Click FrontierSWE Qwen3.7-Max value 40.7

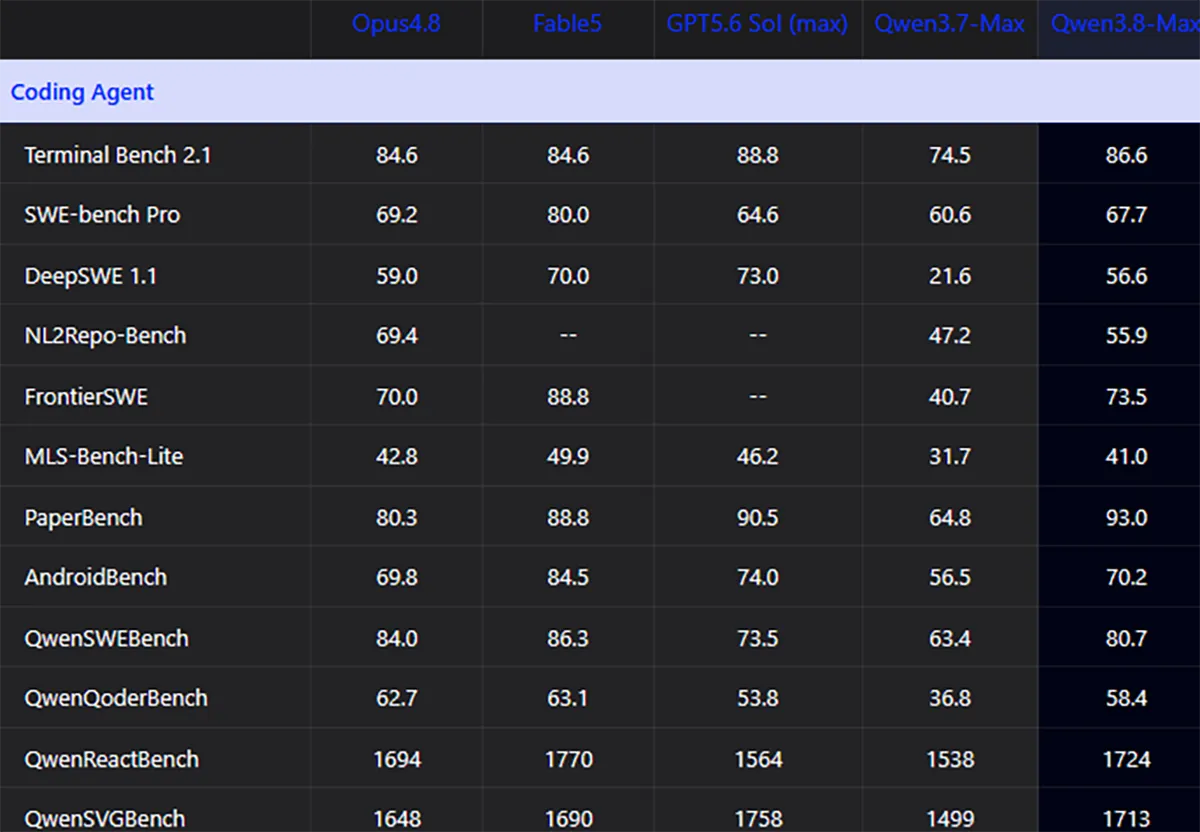pyautogui.click(x=950, y=397)
